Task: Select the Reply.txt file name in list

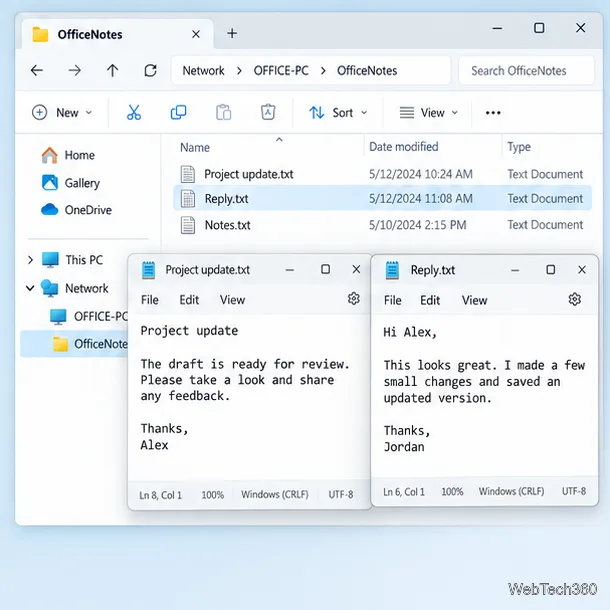Action: 226,199
